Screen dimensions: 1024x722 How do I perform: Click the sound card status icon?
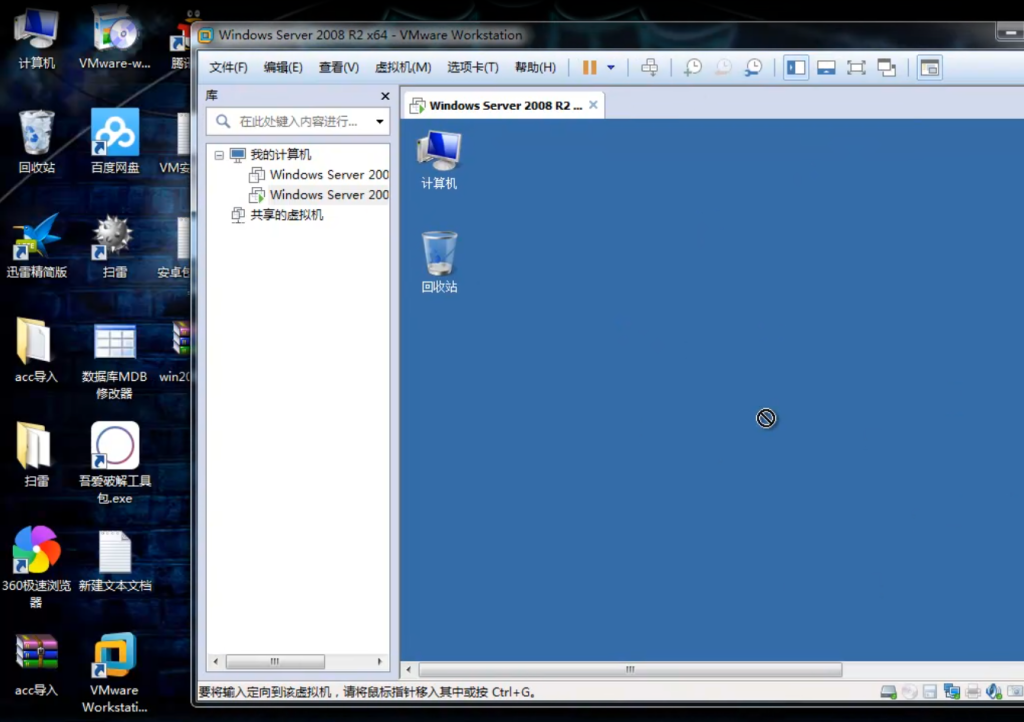coord(994,691)
